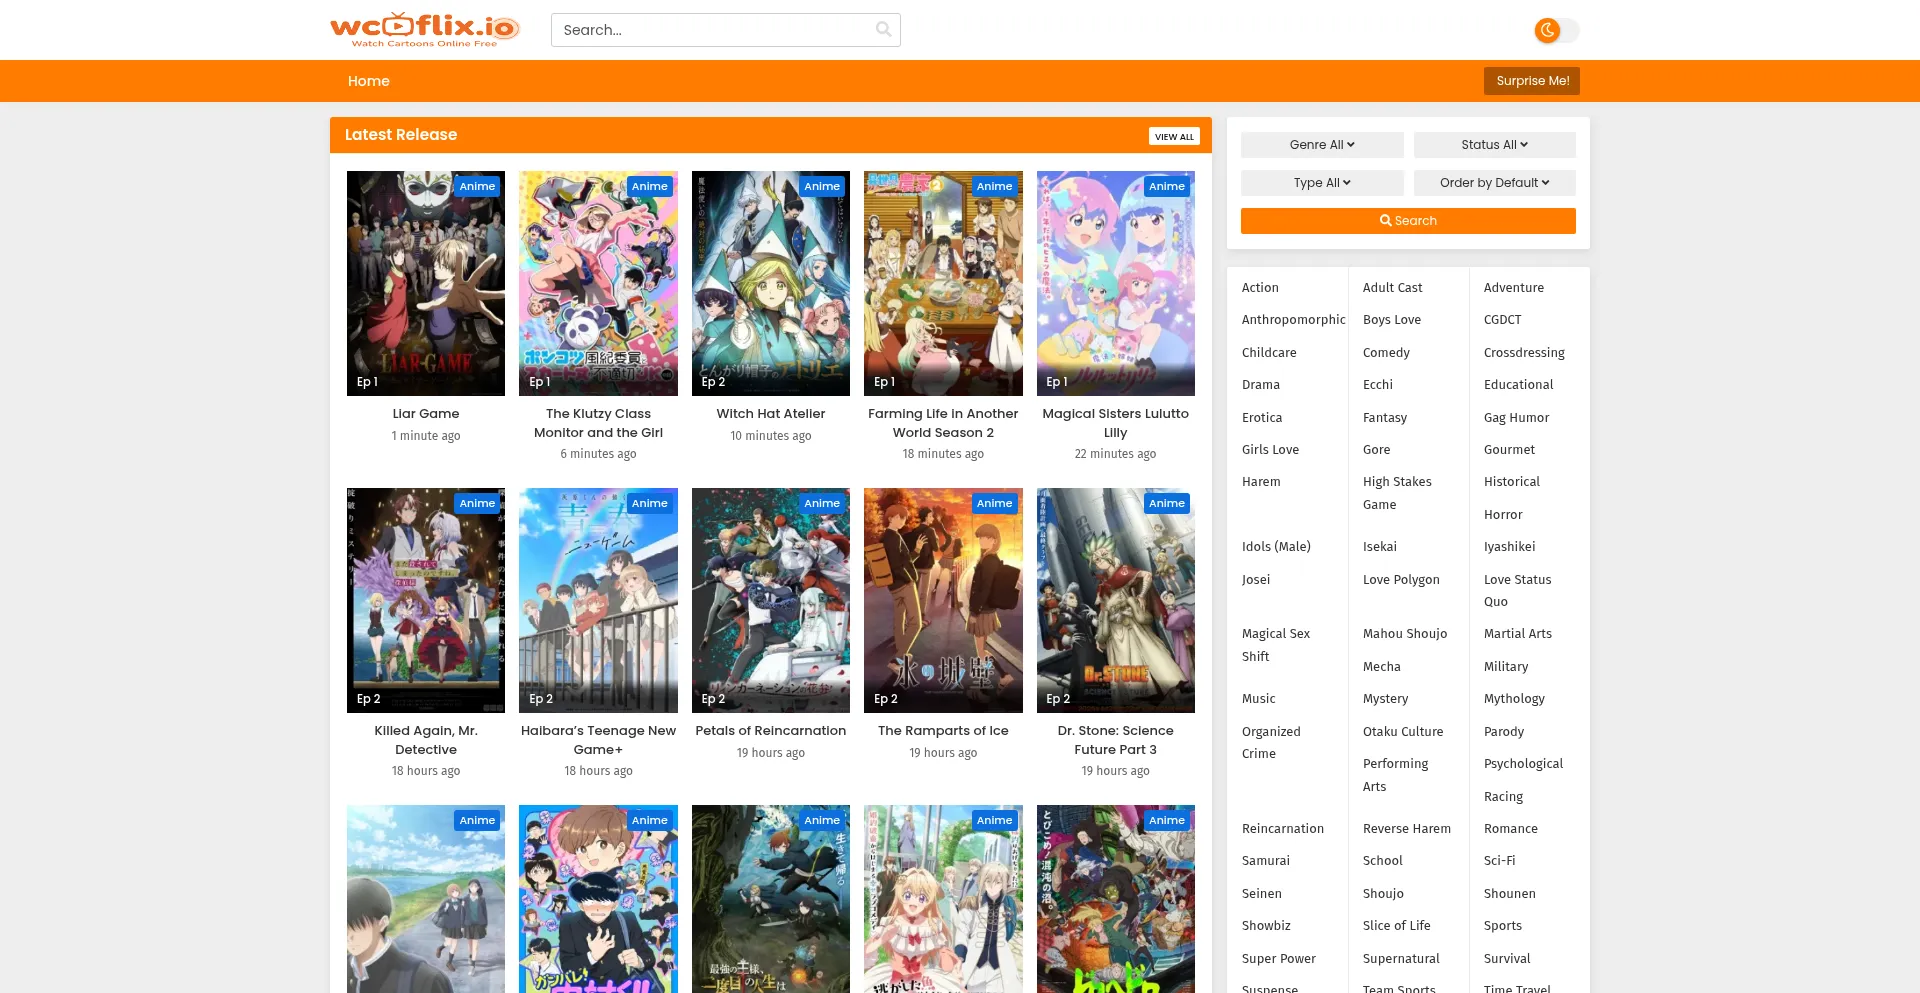
Task: Select the Isekai genre link
Action: [x=1379, y=547]
